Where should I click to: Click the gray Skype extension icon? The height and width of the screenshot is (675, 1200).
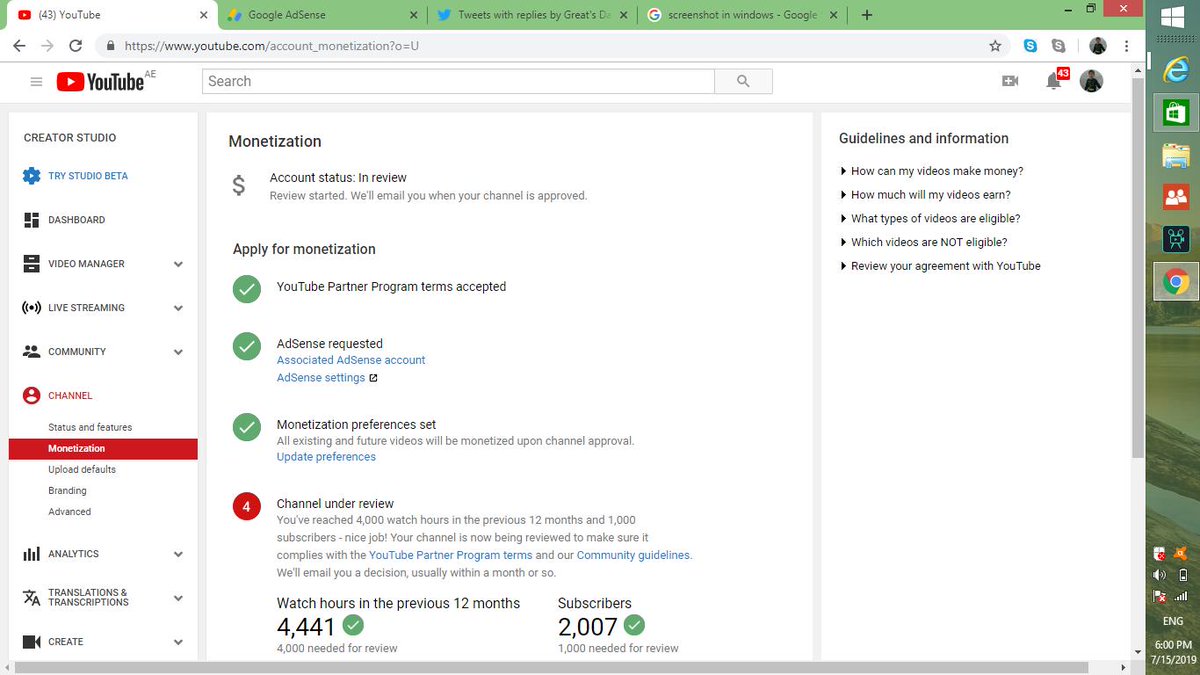click(1058, 46)
